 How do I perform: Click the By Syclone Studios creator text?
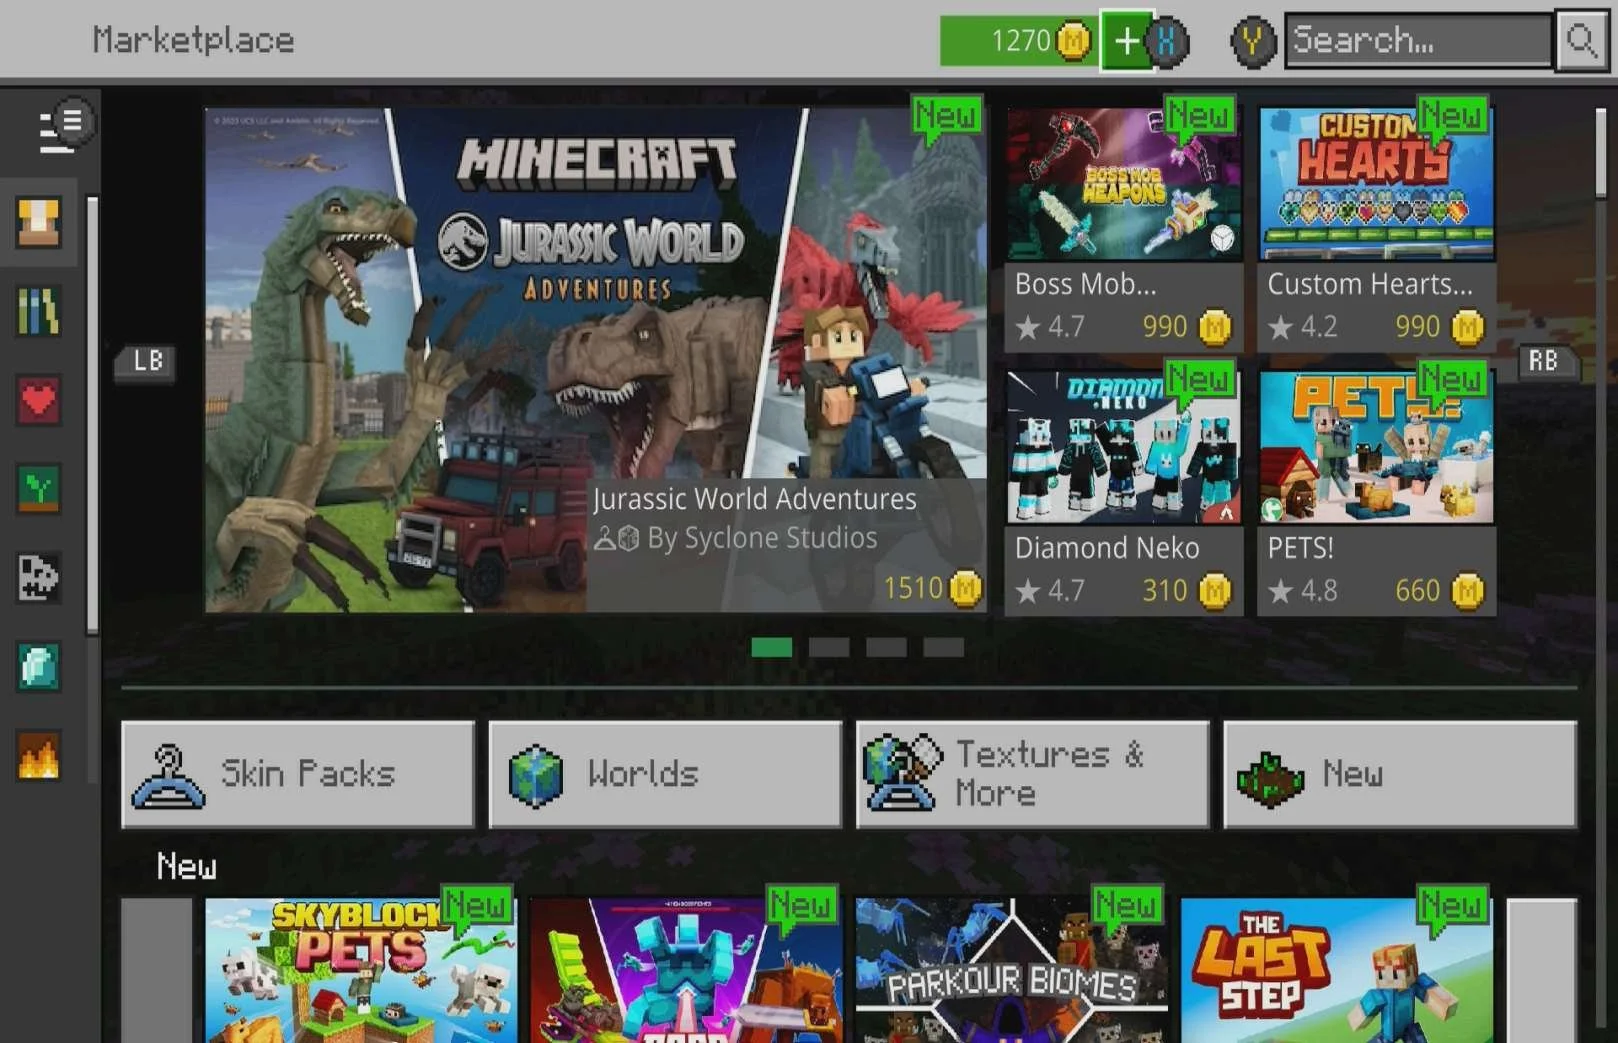[x=762, y=538]
